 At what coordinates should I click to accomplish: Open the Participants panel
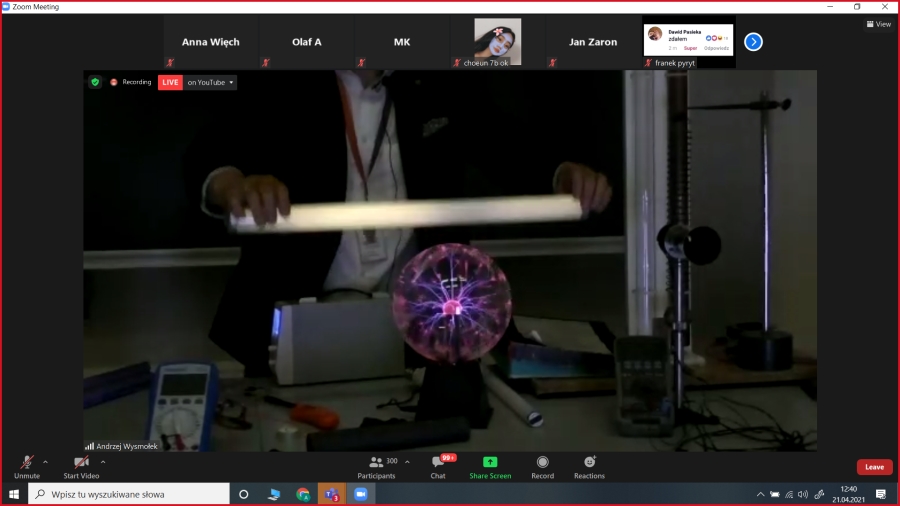click(376, 465)
